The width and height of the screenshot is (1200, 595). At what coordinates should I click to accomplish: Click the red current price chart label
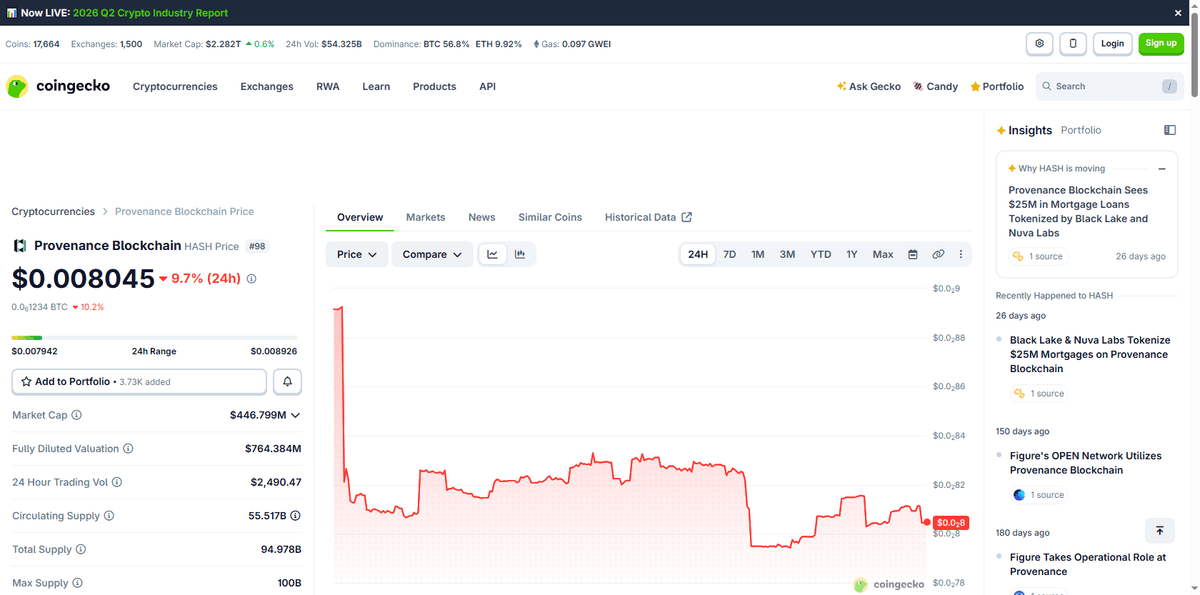(x=950, y=523)
